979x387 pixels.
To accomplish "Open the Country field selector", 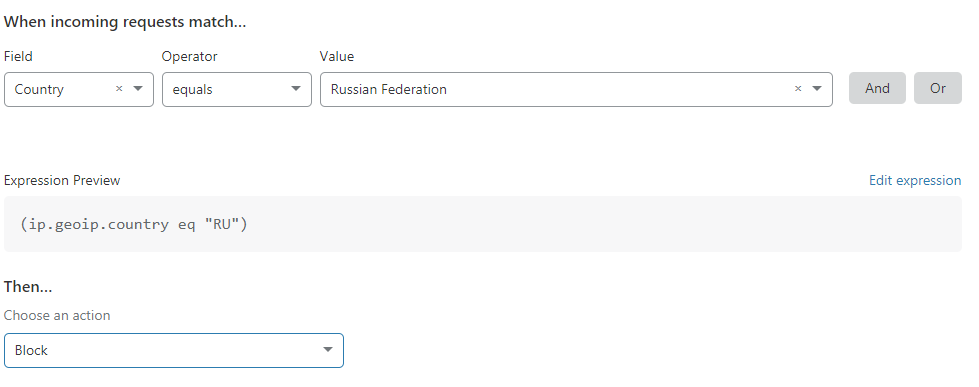I will pos(79,89).
